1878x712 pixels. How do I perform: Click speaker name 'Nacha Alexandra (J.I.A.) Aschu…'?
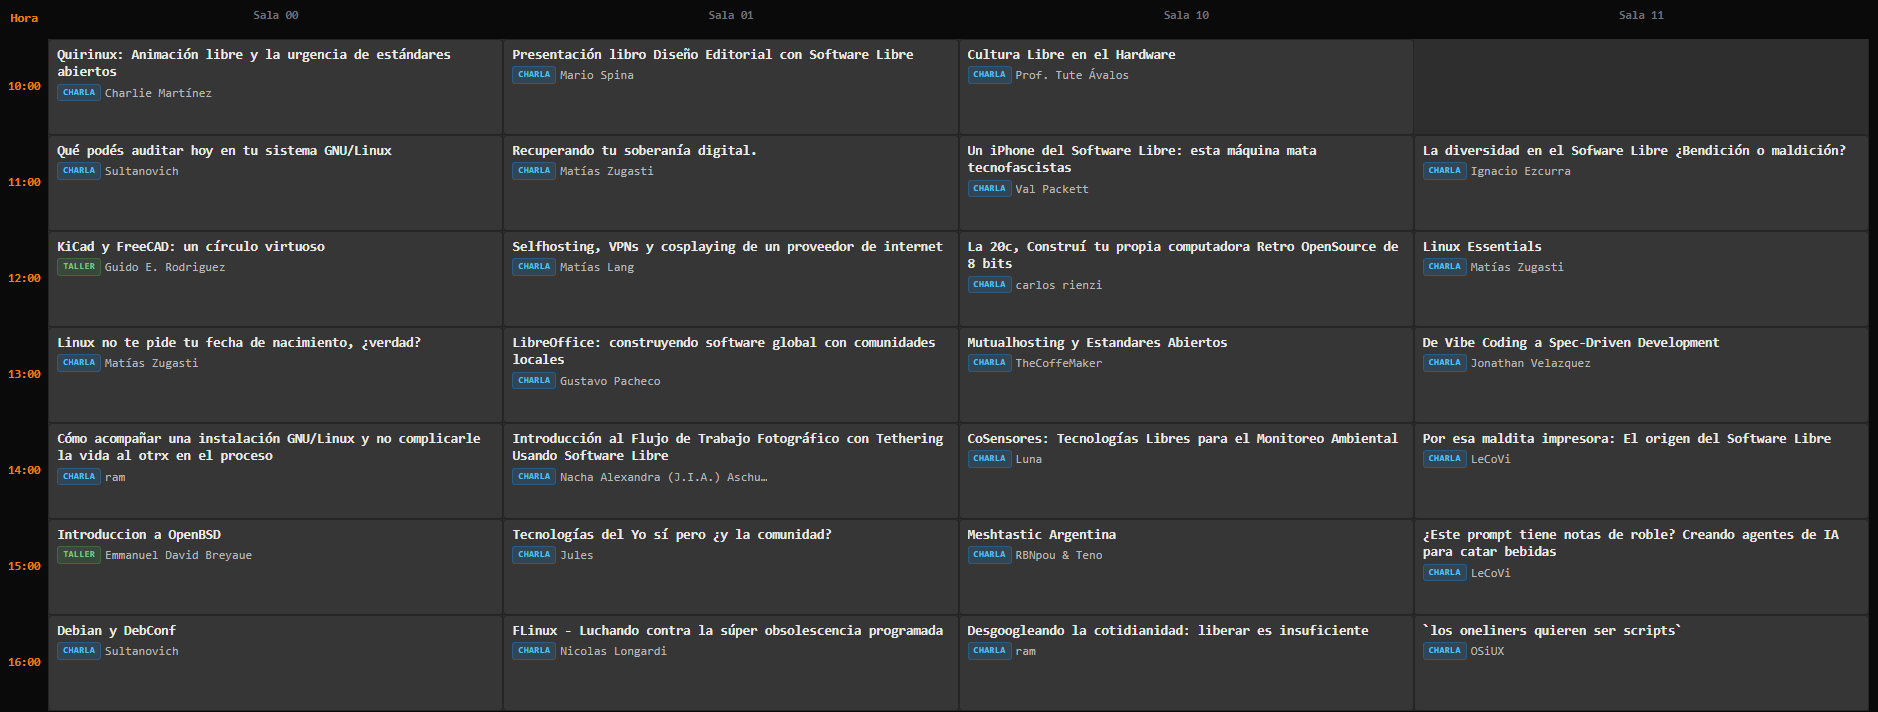664,477
